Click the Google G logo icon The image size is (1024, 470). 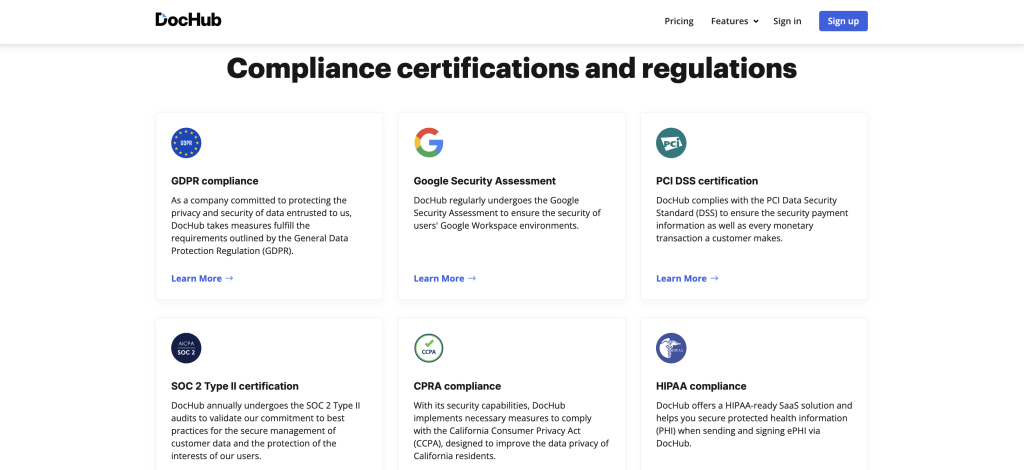(x=428, y=143)
